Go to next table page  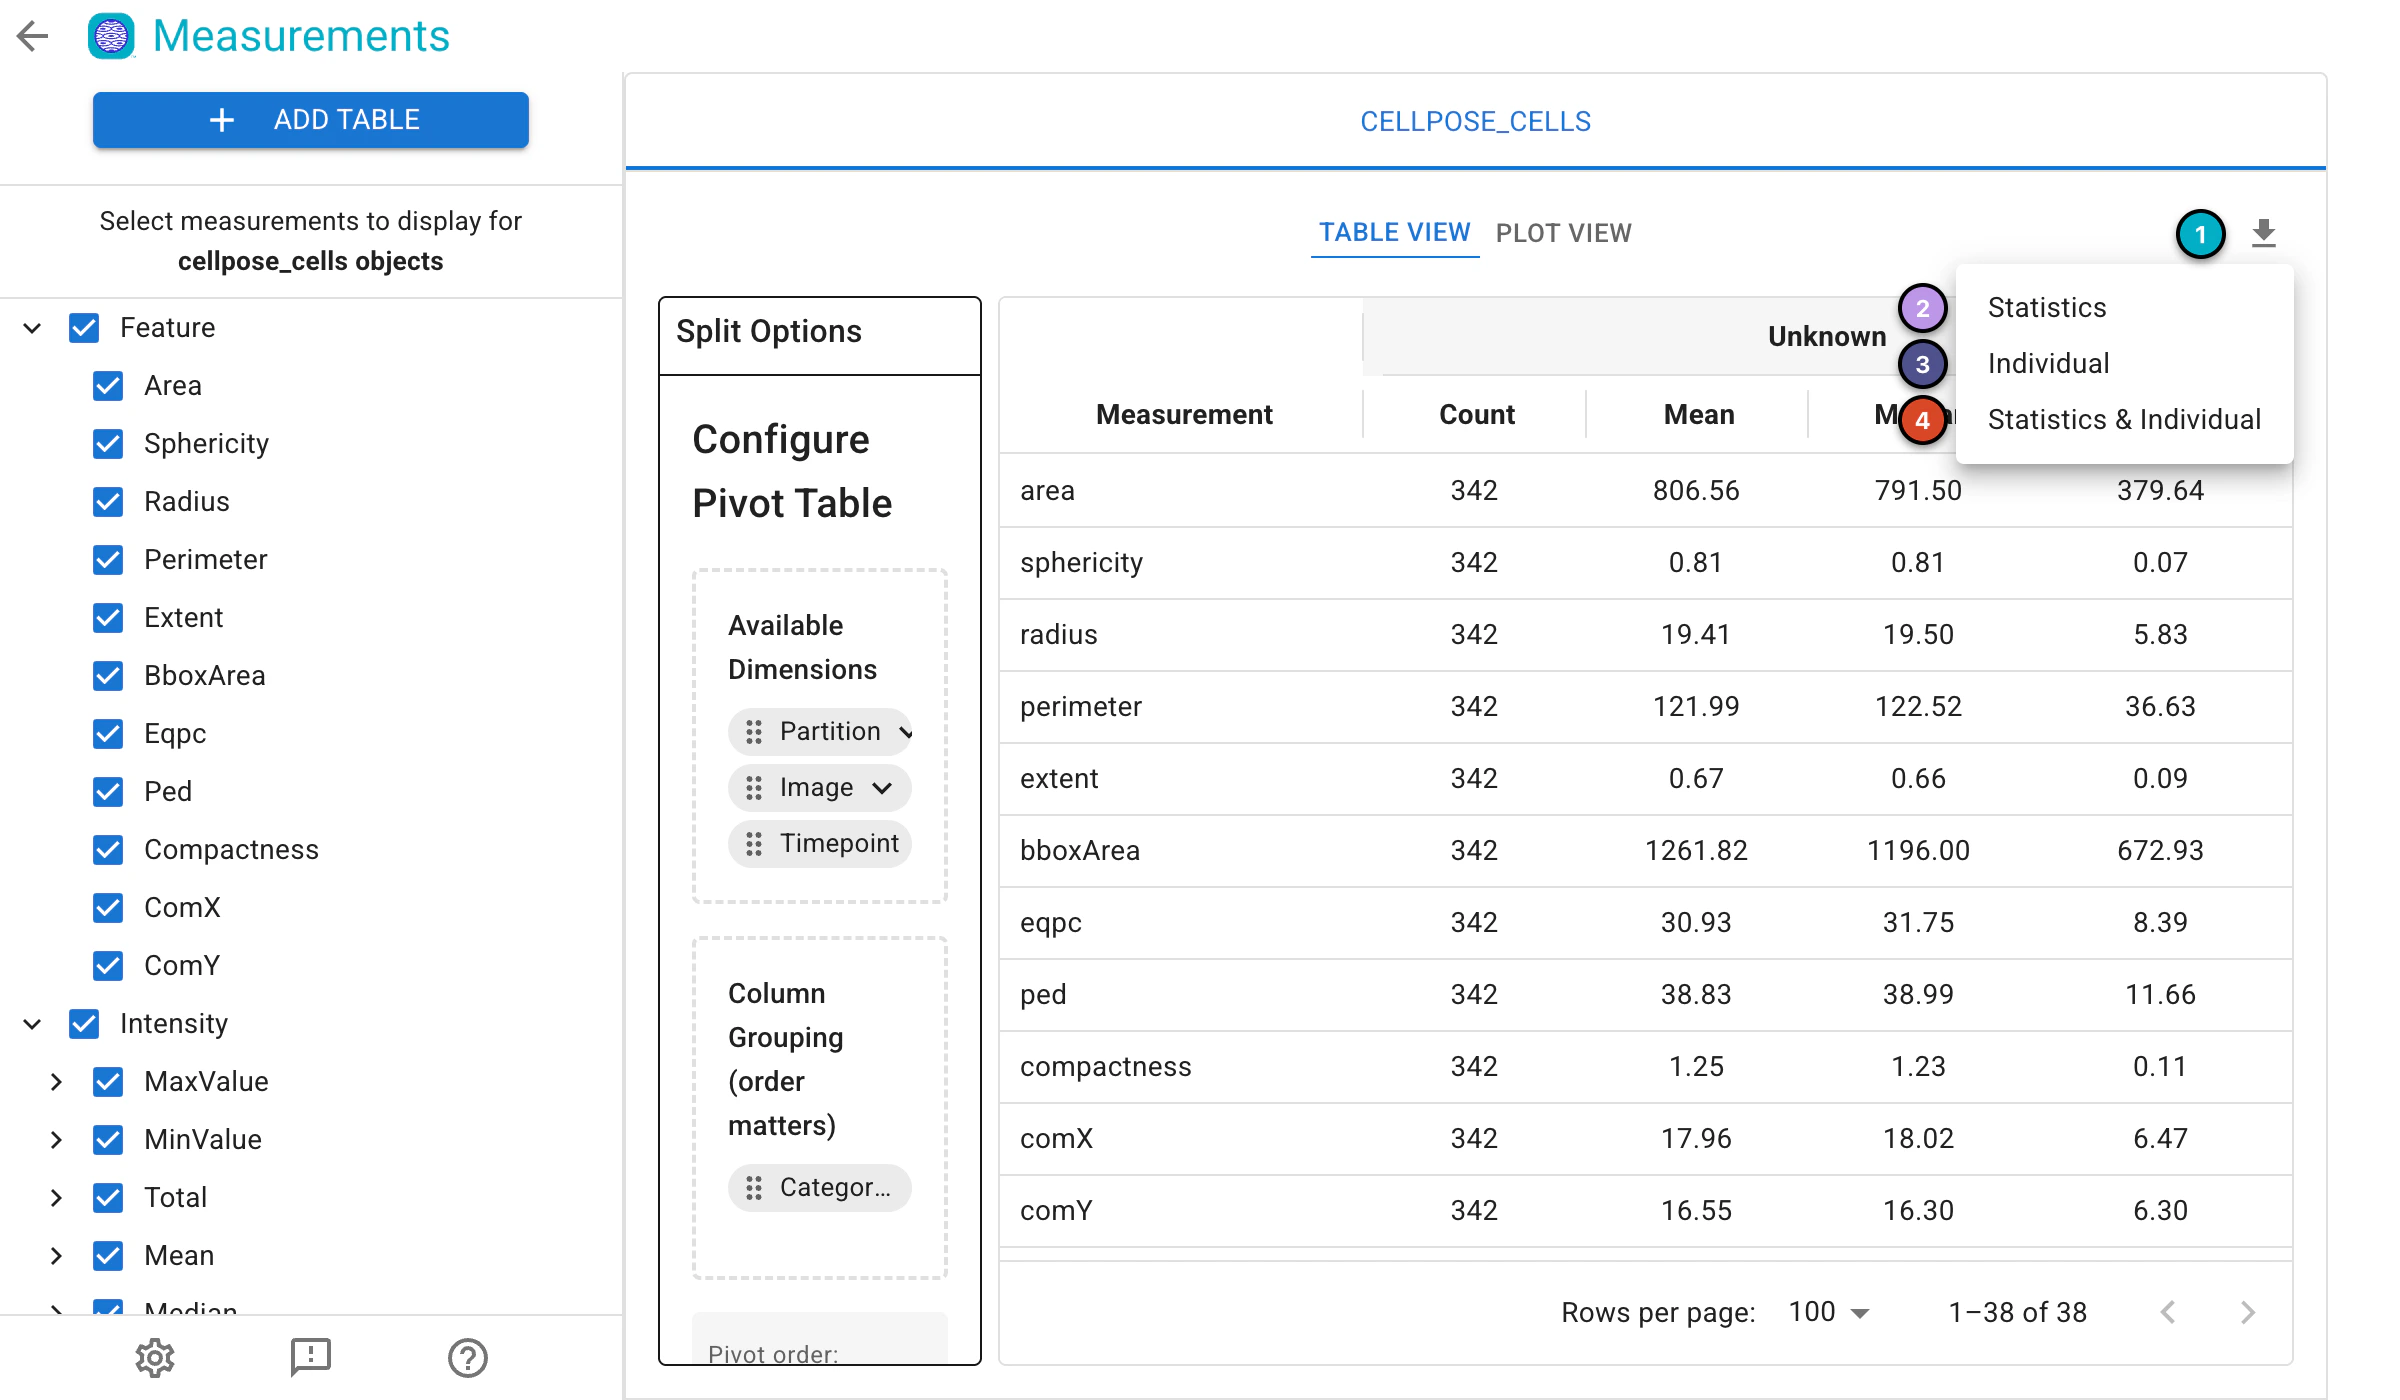coord(2247,1312)
